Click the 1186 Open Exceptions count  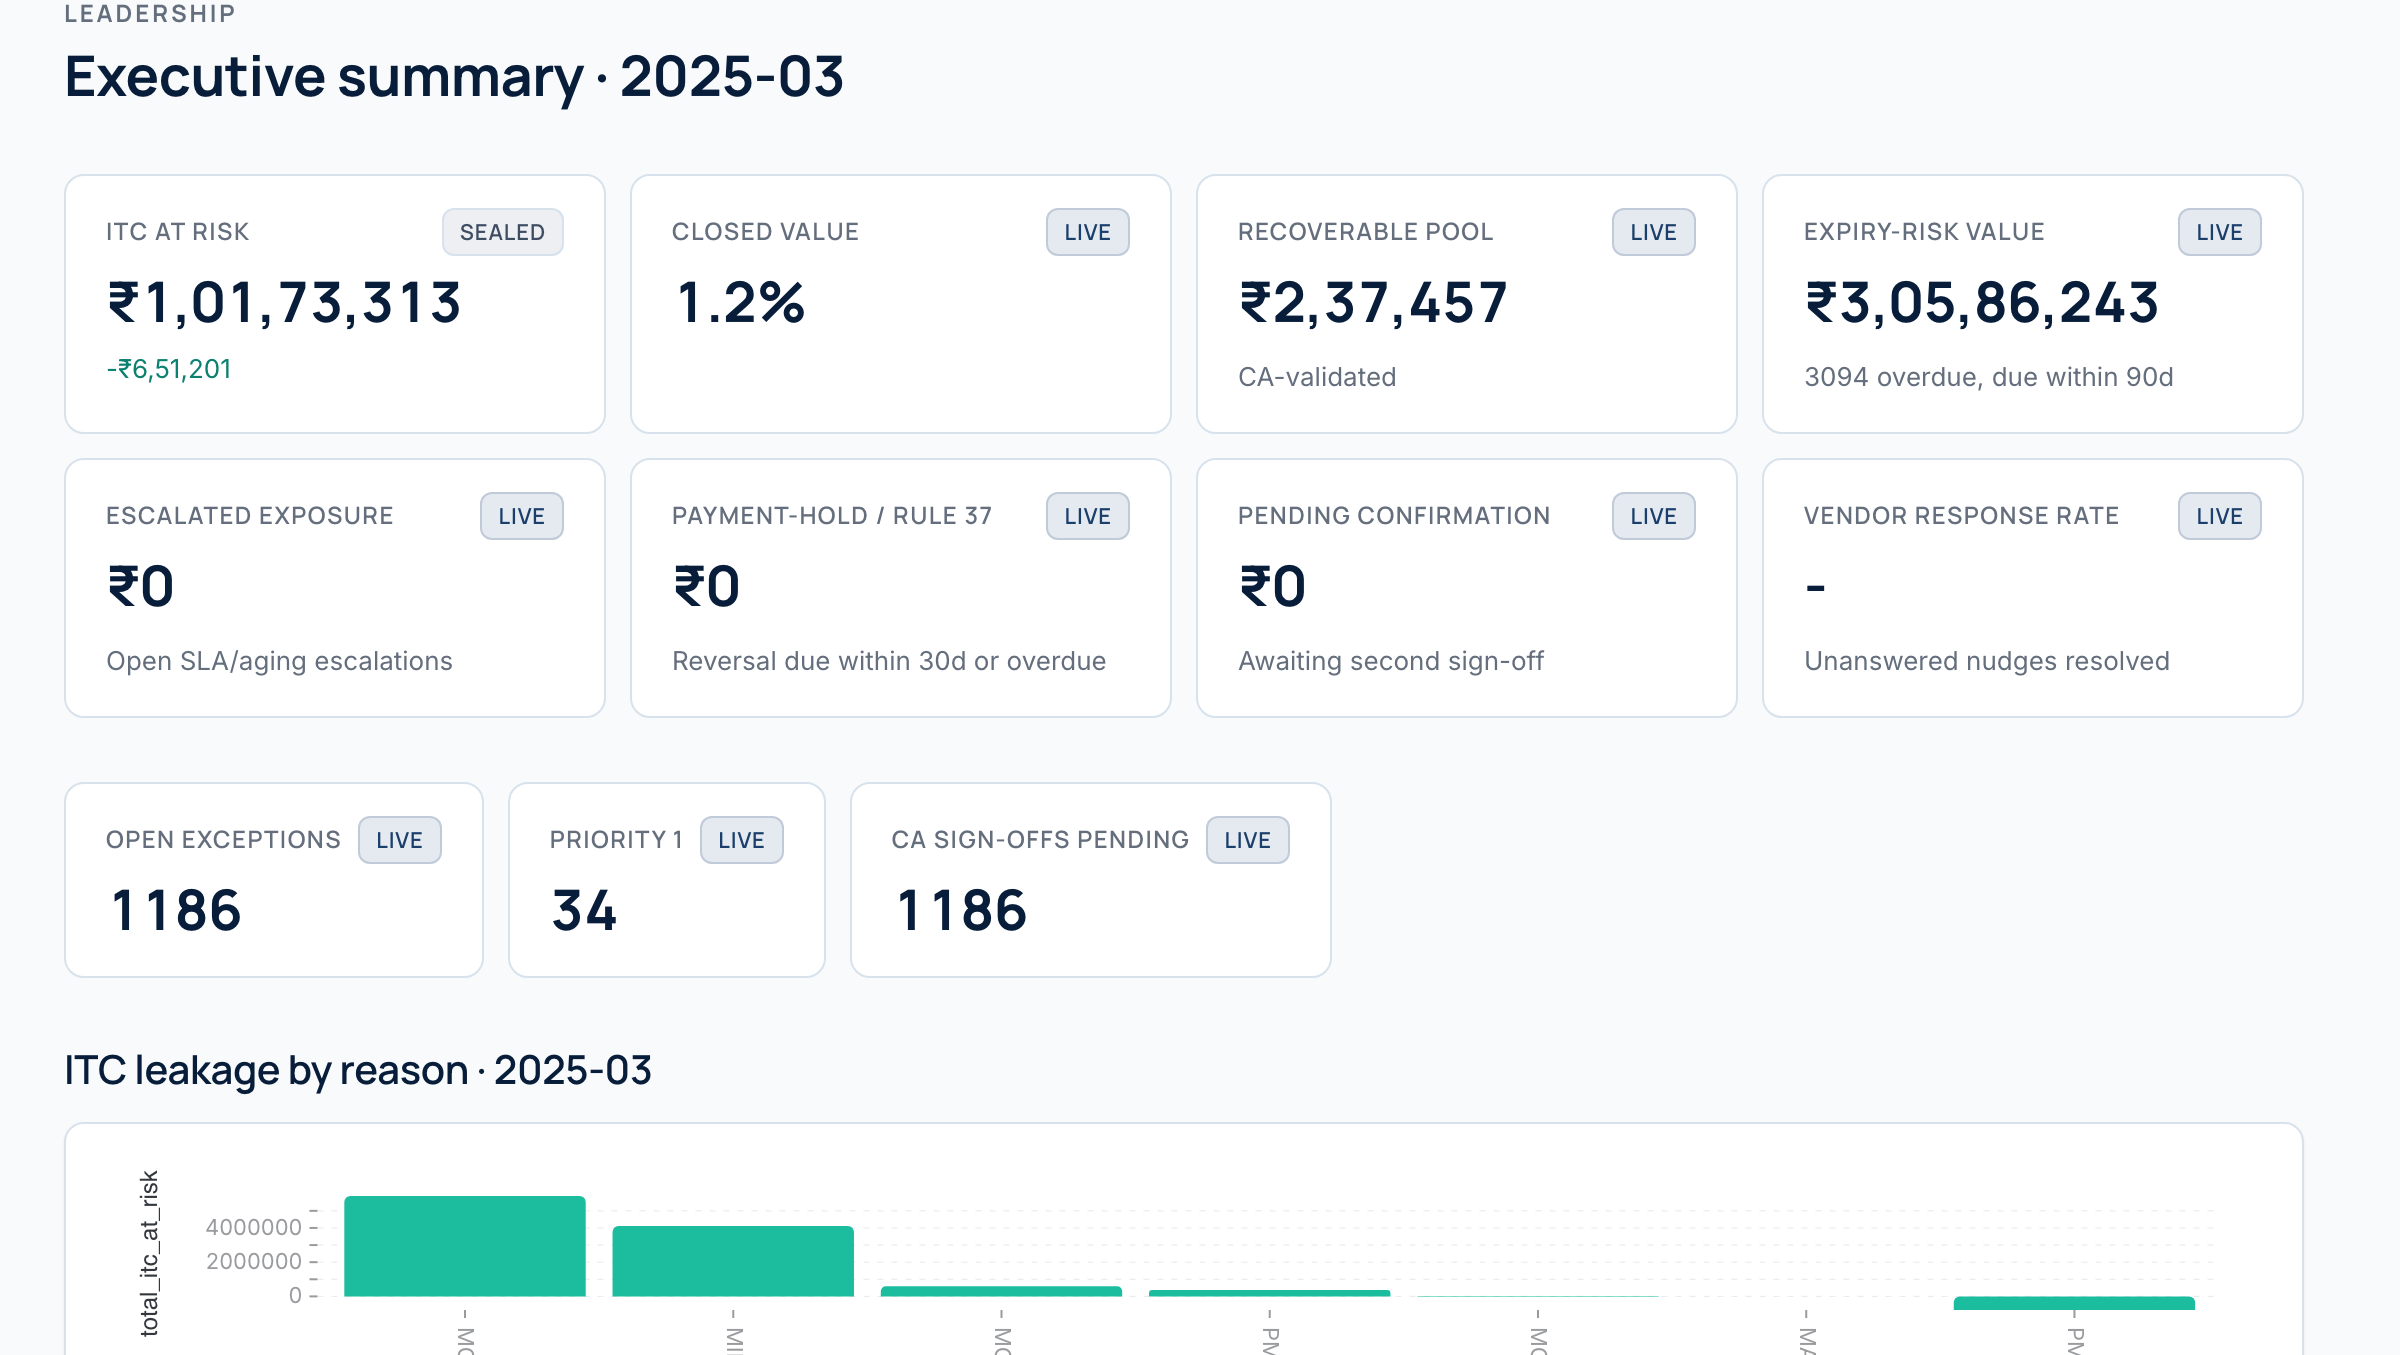click(176, 911)
